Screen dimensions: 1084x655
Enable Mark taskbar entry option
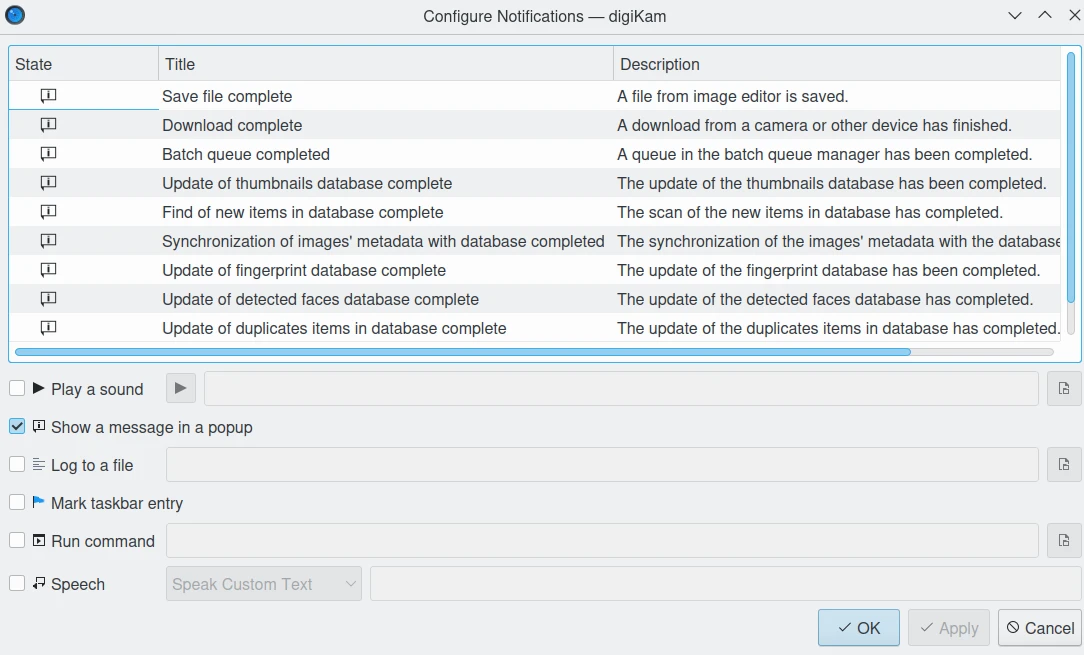[17, 503]
